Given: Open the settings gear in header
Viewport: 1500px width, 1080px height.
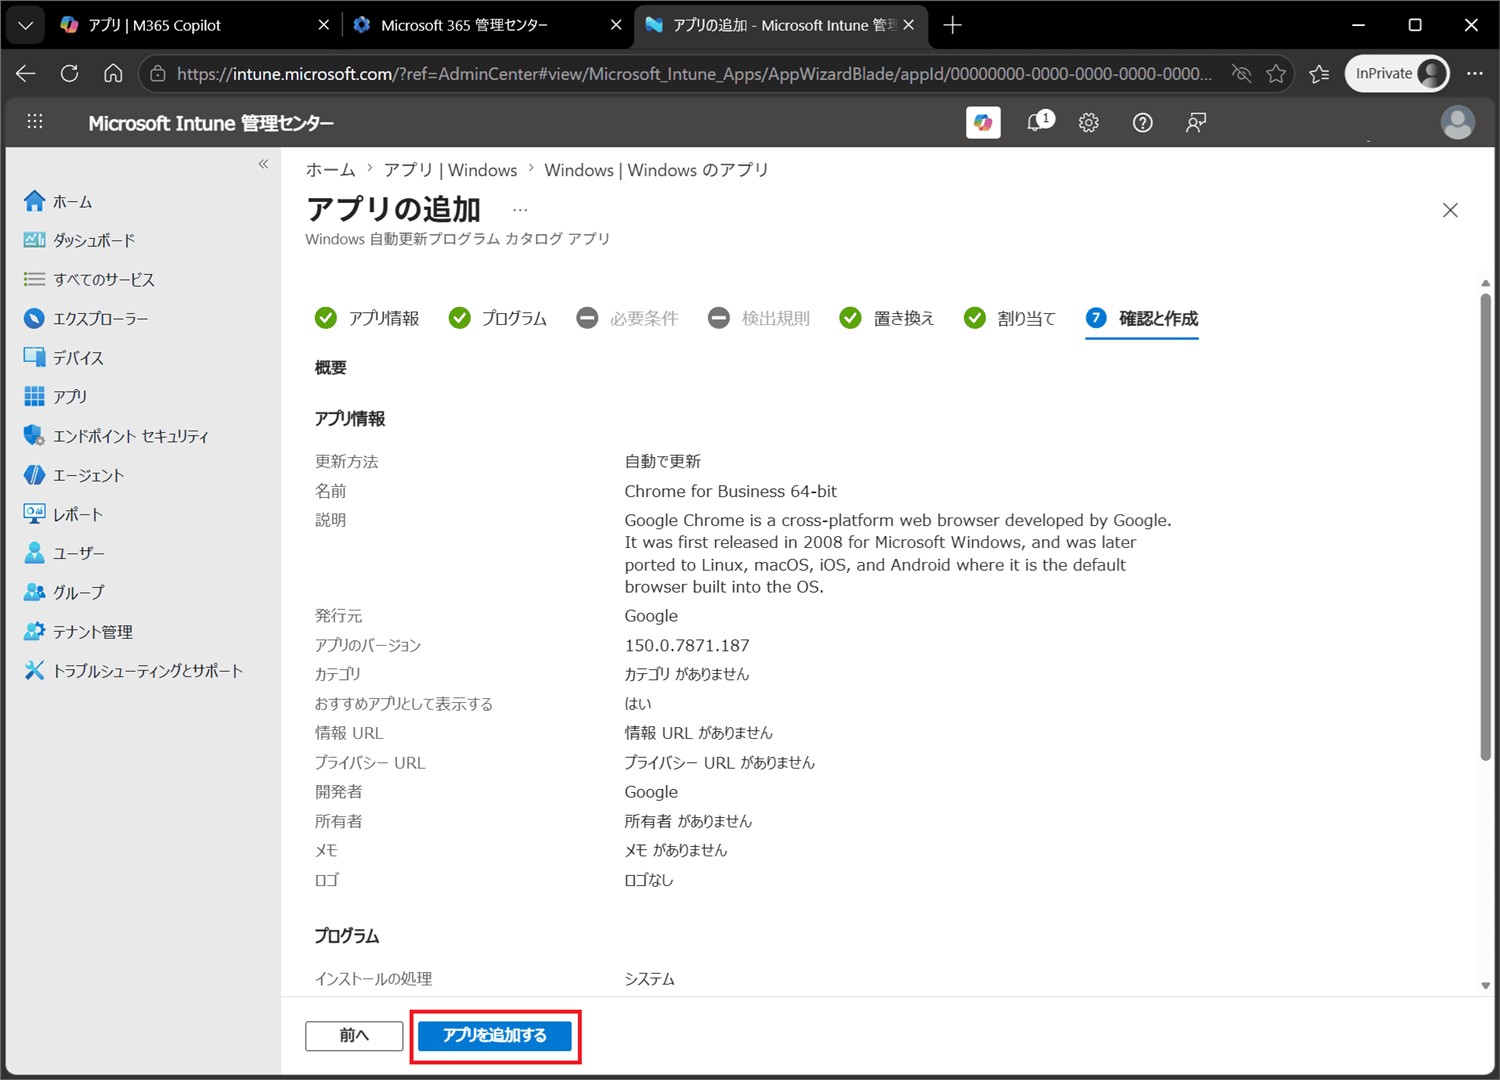Looking at the screenshot, I should (x=1089, y=122).
